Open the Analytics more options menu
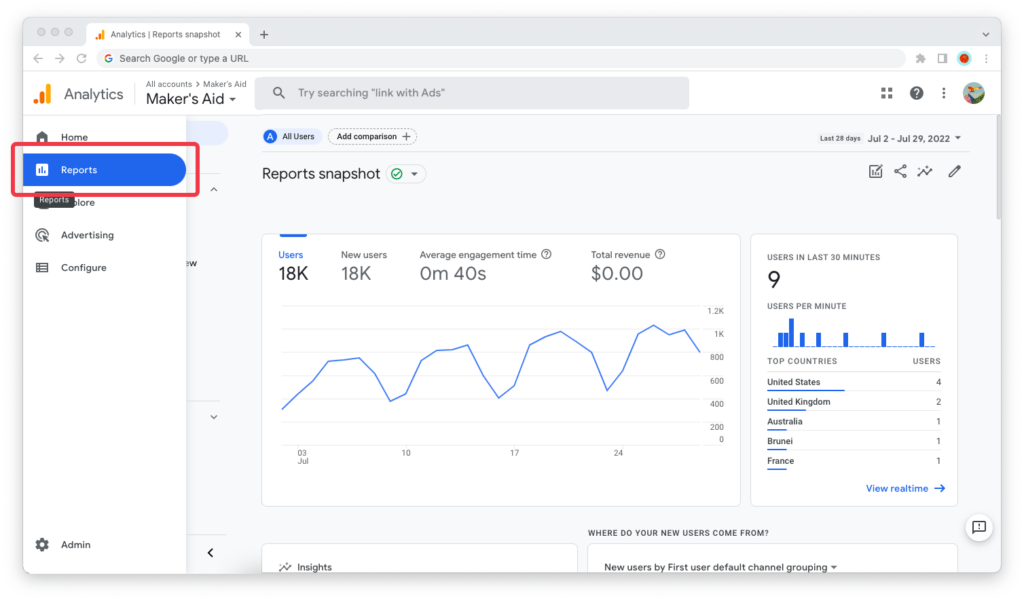Image resolution: width=1024 pixels, height=601 pixels. tap(944, 93)
